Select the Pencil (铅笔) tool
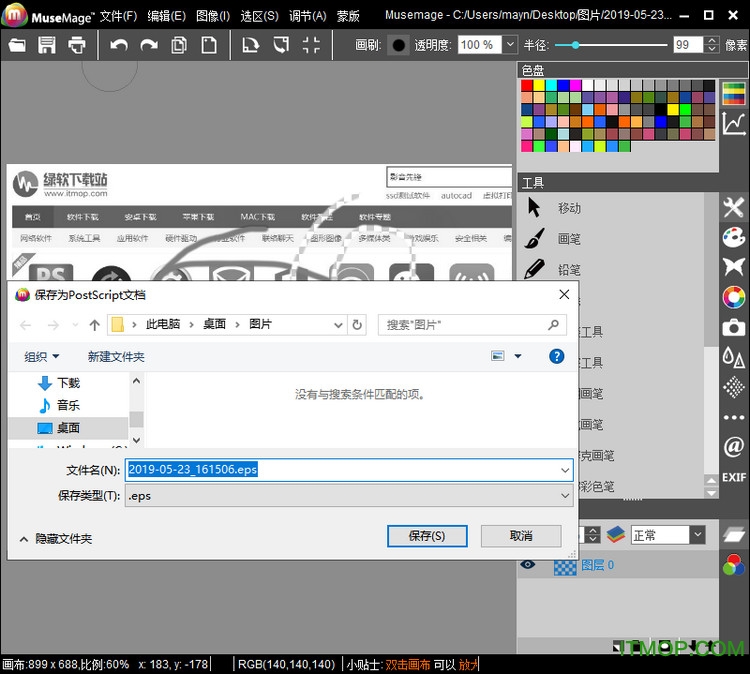 (534, 269)
